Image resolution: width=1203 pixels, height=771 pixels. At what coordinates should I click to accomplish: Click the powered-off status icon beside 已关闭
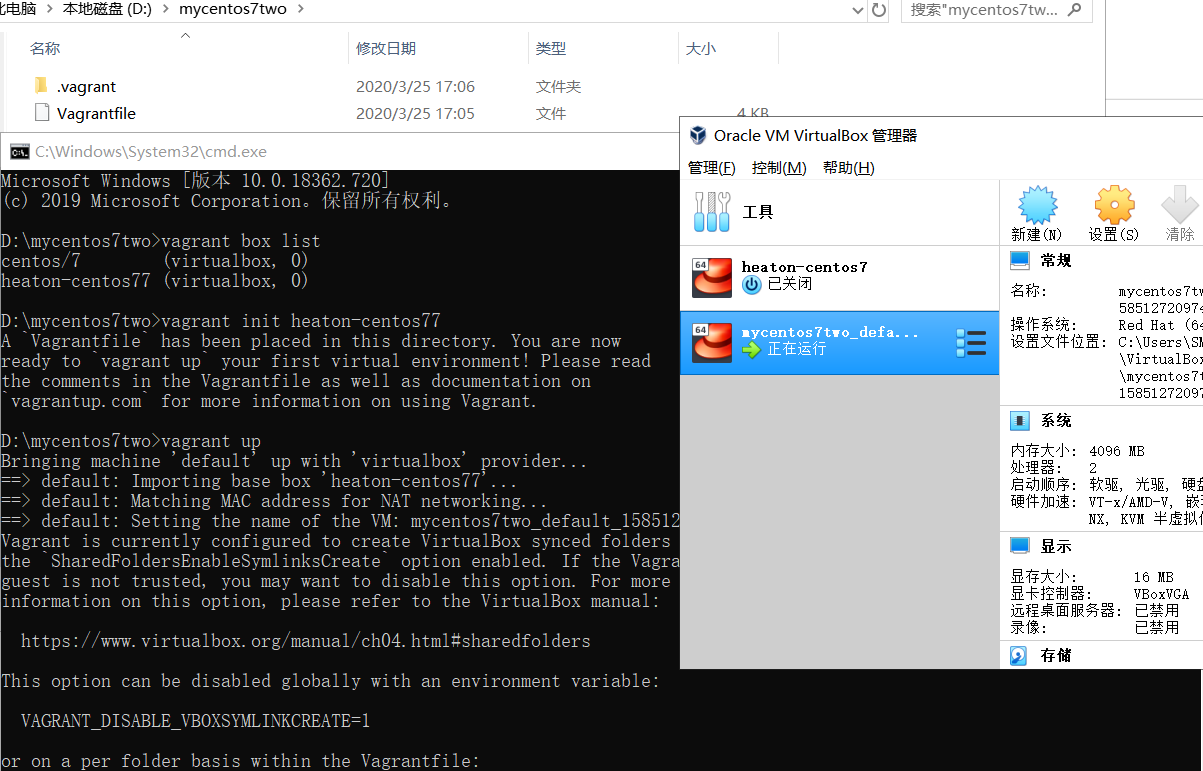(752, 285)
